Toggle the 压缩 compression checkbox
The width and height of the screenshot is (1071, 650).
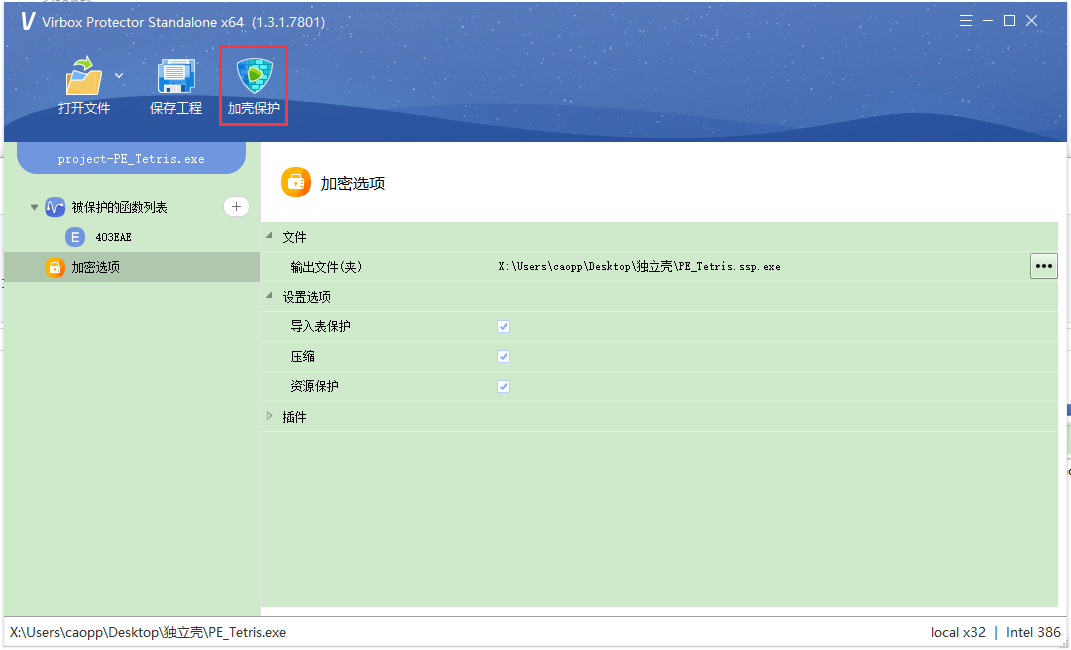(x=504, y=357)
